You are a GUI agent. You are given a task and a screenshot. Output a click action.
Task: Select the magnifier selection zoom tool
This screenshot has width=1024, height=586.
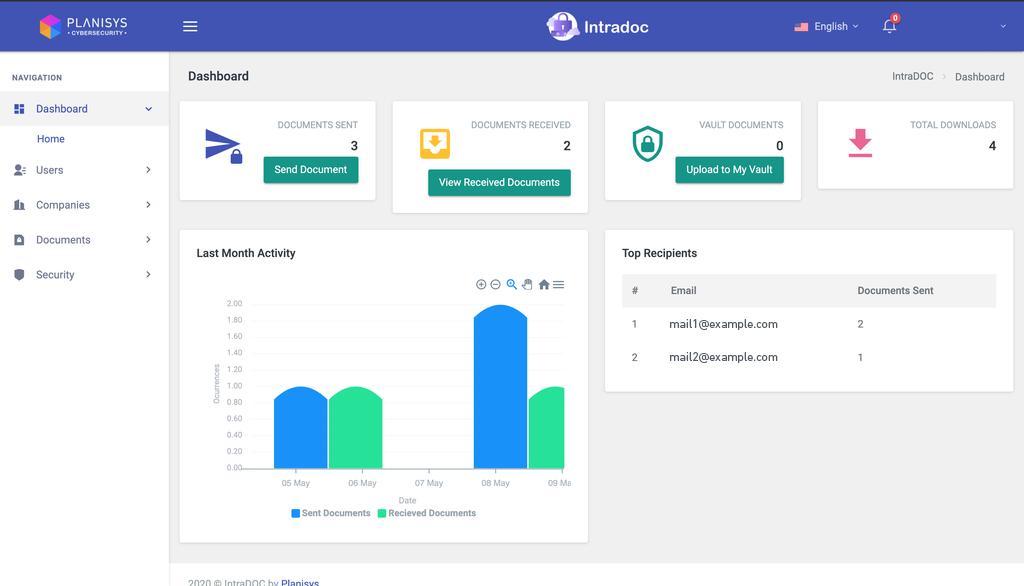tap(512, 285)
